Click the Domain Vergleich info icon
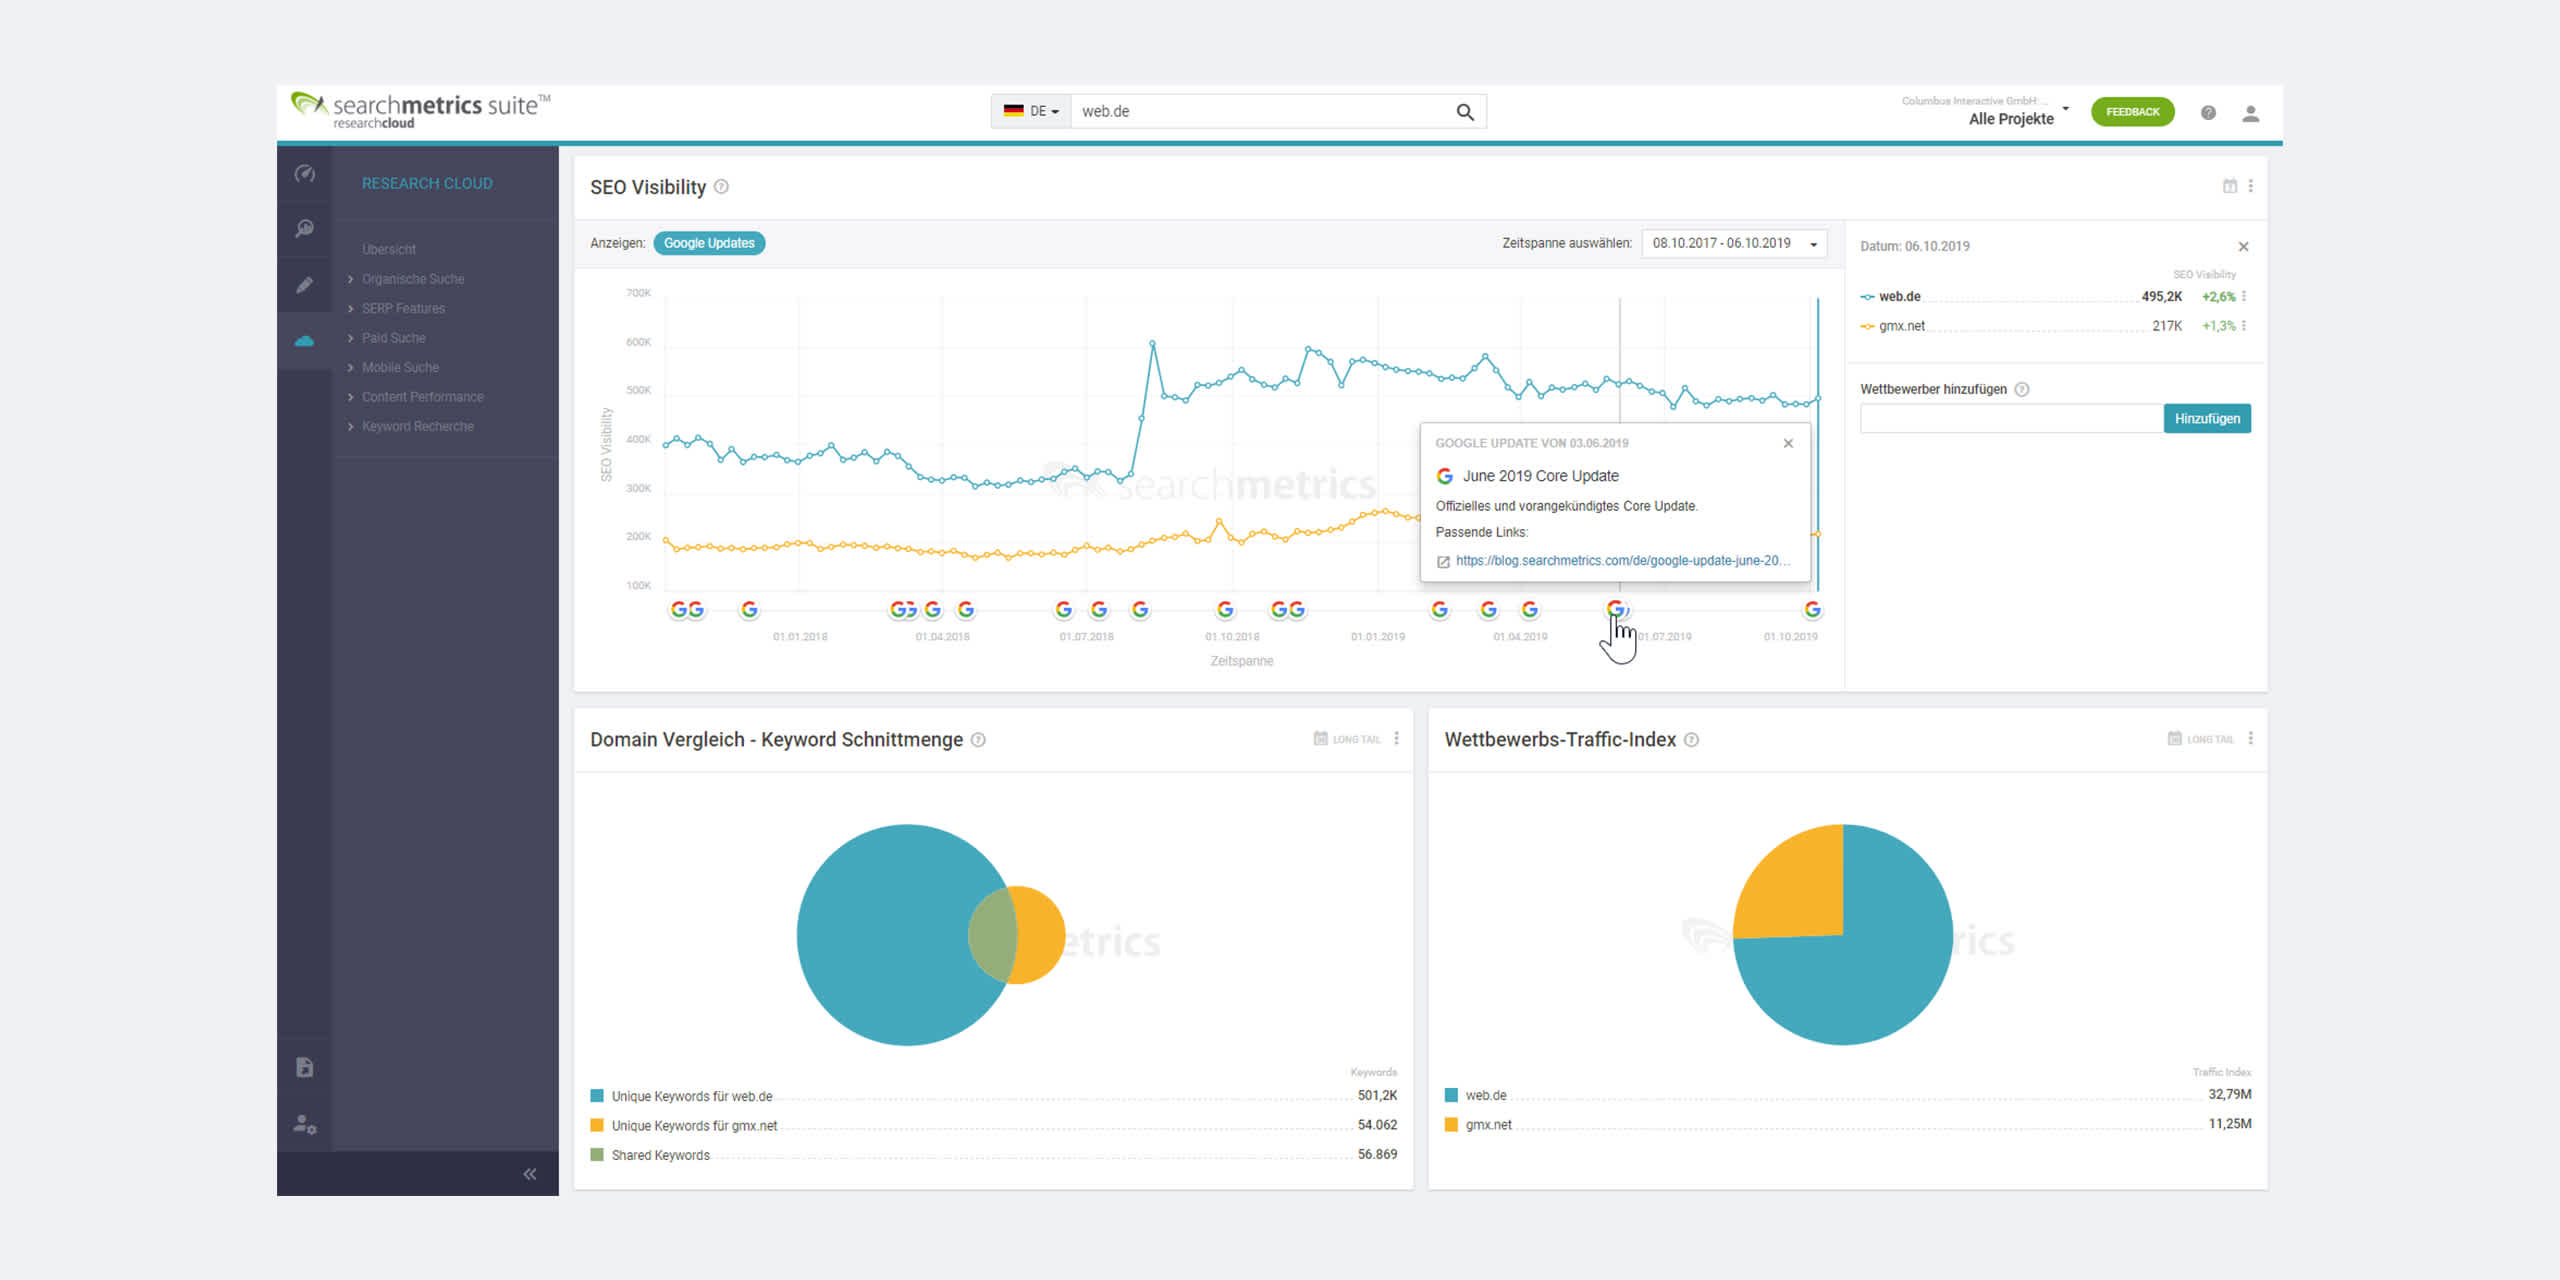This screenshot has height=1280, width=2560. pyautogui.click(x=978, y=739)
